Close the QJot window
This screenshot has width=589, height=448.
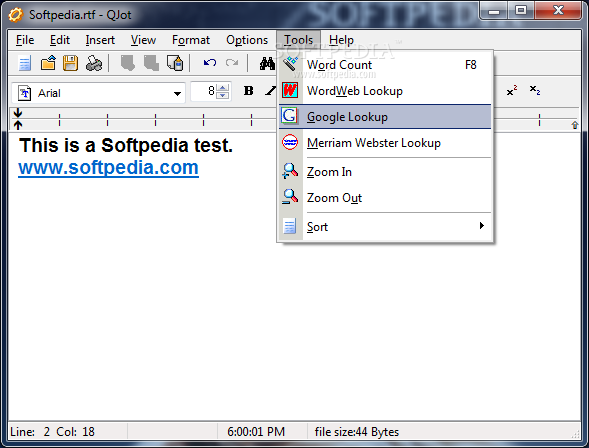pyautogui.click(x=558, y=11)
